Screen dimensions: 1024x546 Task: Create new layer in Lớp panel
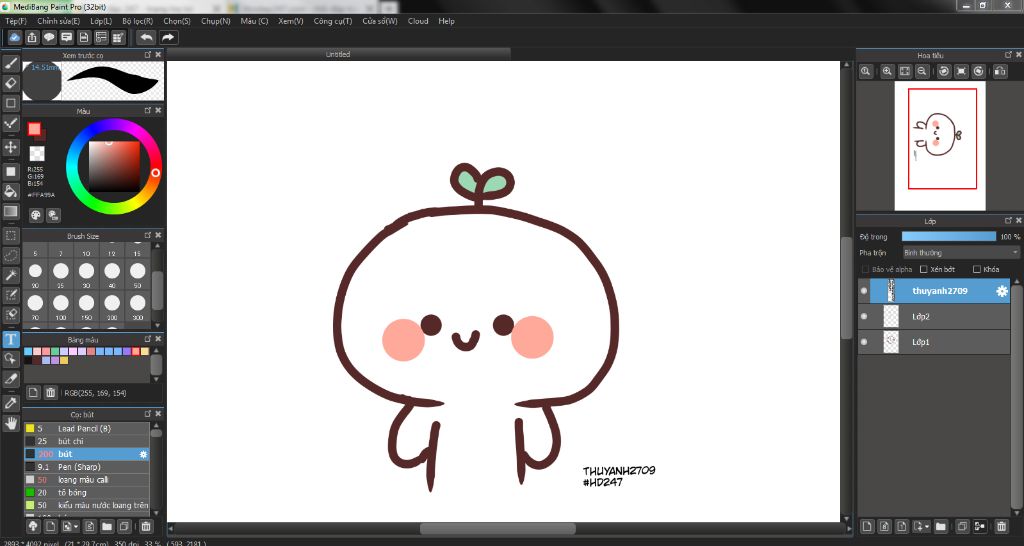tap(866, 526)
